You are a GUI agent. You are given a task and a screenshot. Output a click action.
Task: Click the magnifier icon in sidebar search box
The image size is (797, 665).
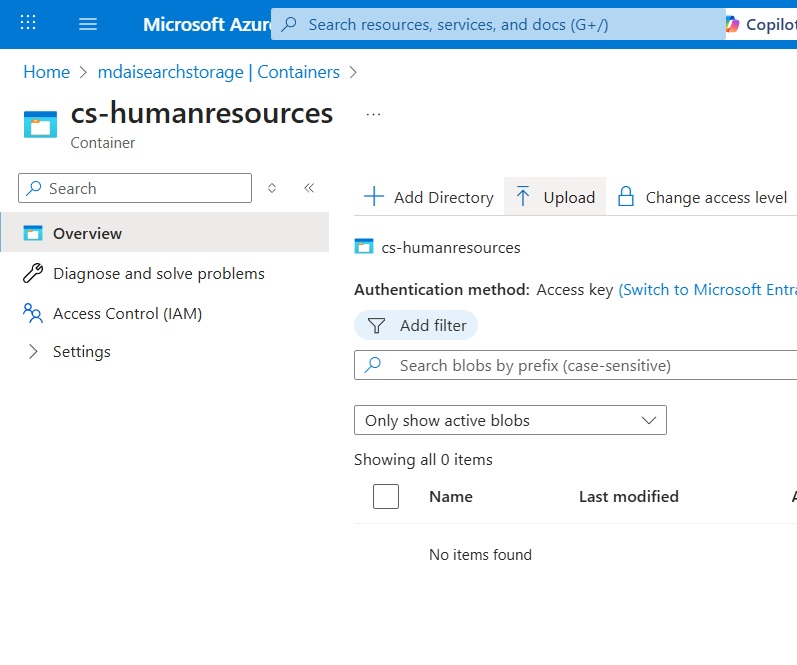pyautogui.click(x=34, y=188)
